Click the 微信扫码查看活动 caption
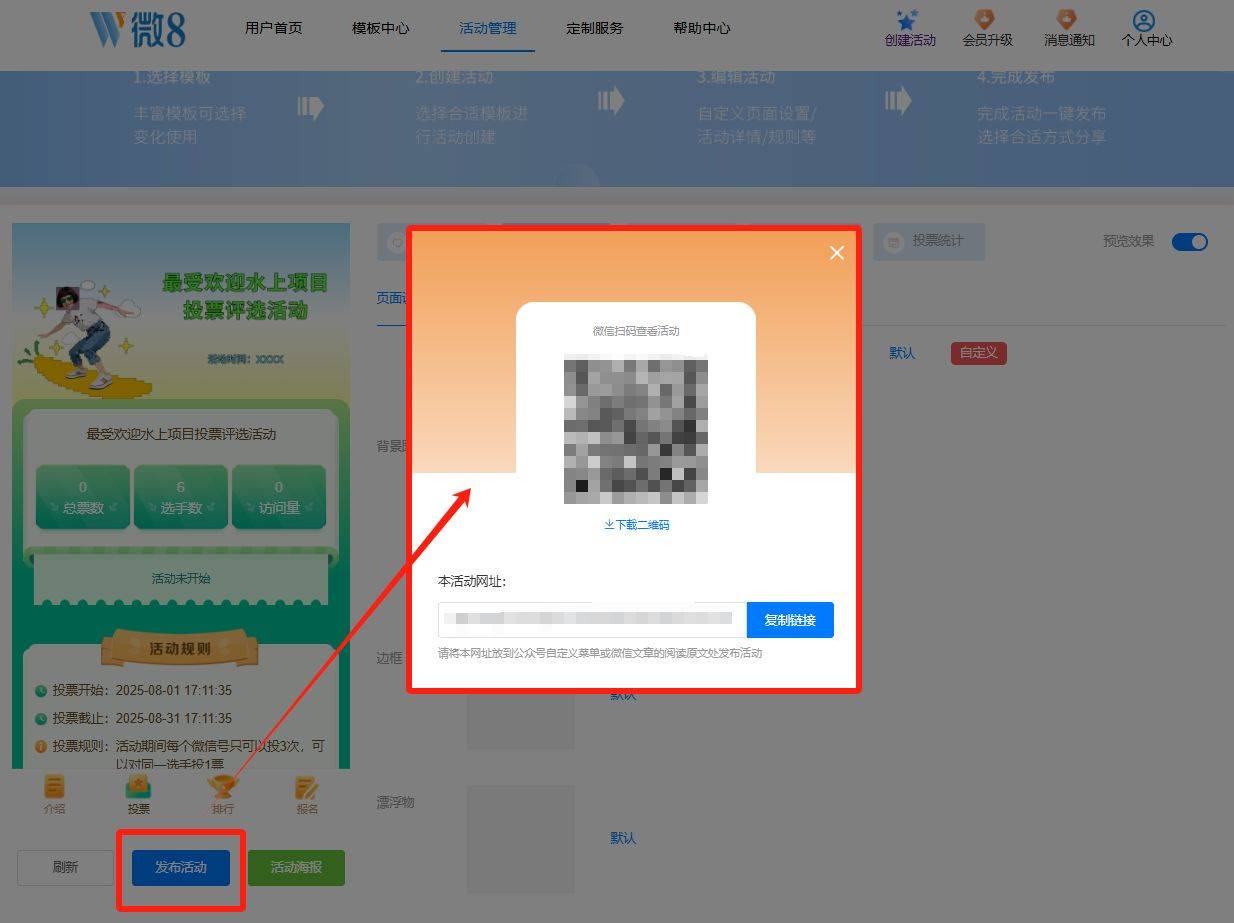Viewport: 1234px width, 923px height. 636,331
